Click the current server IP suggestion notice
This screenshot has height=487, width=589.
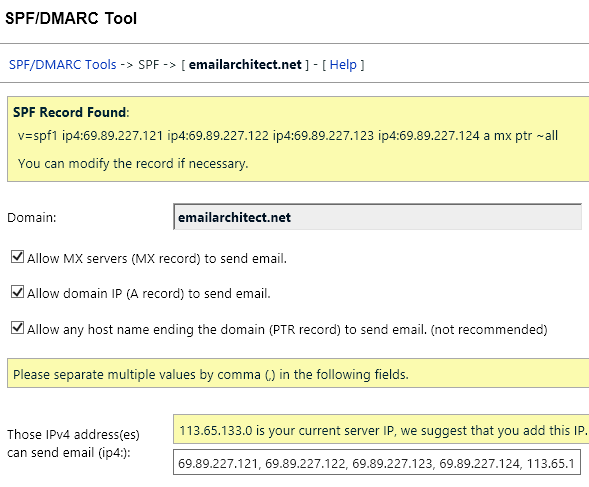[x=381, y=429]
